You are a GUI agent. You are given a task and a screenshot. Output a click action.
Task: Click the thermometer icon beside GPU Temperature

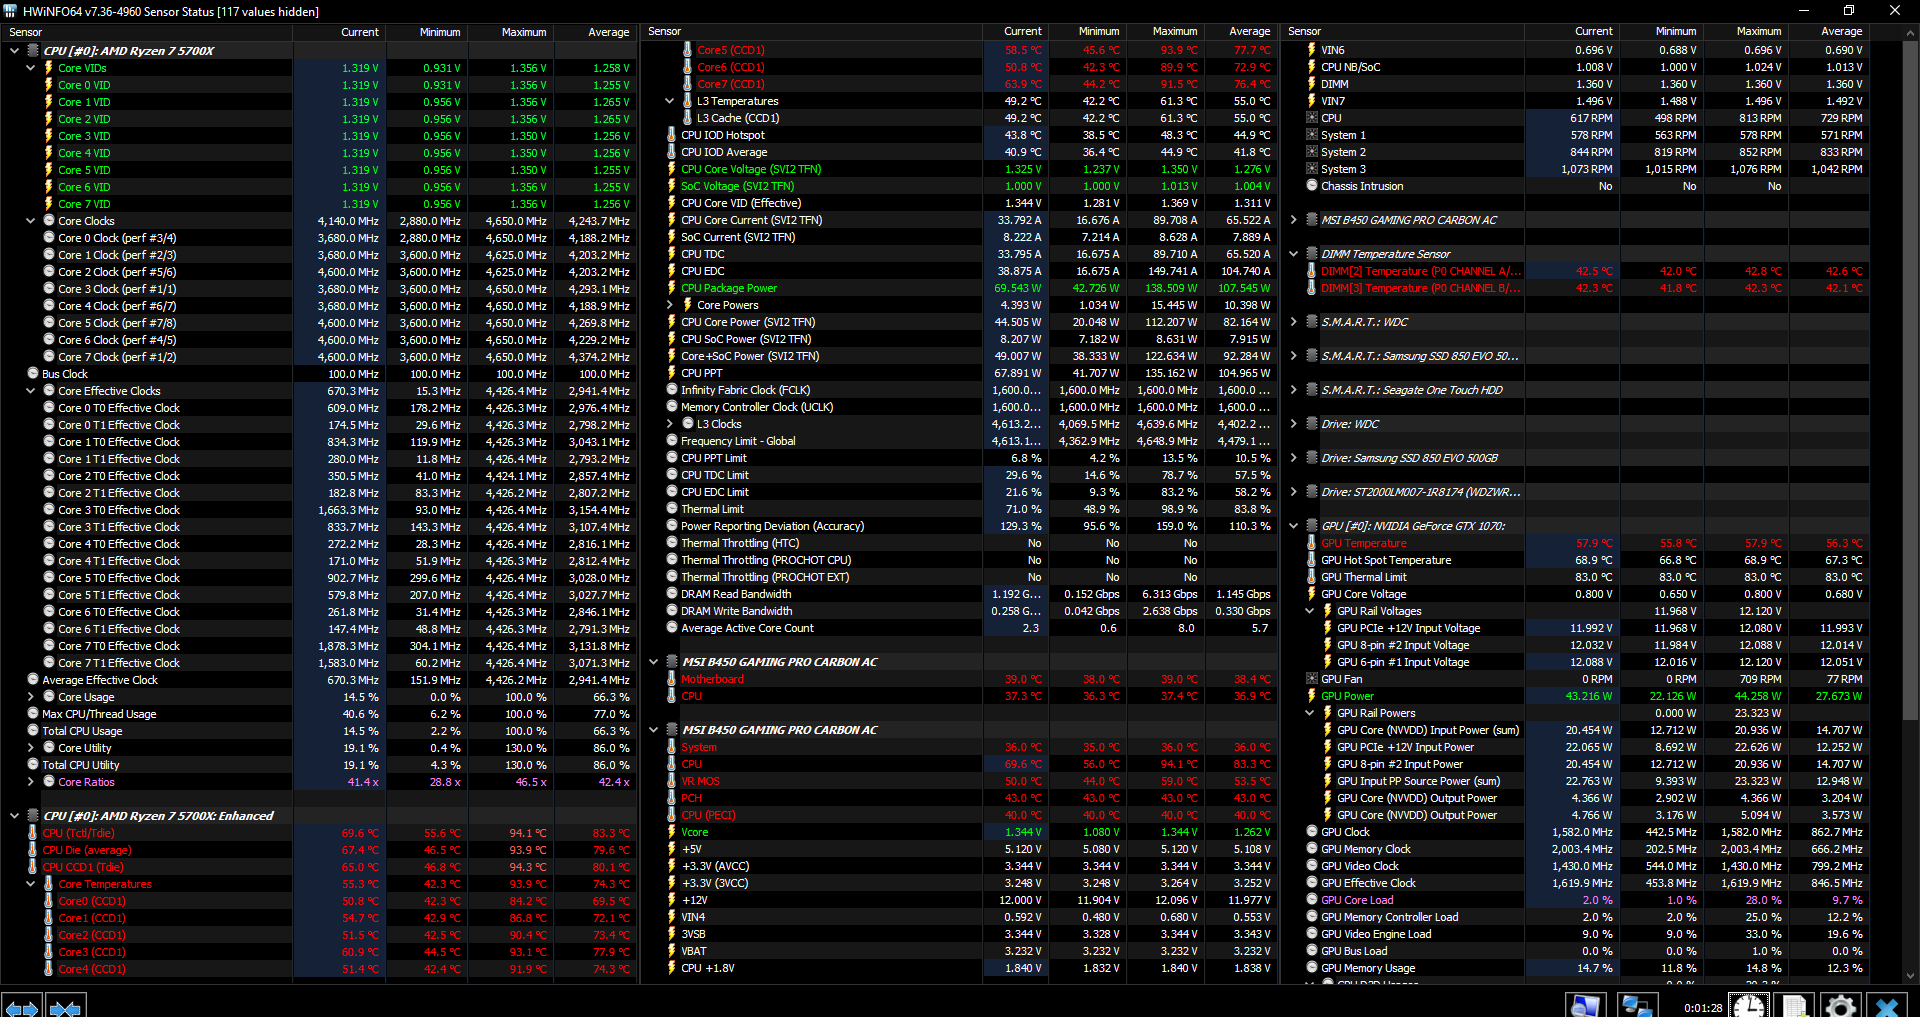tap(1311, 543)
